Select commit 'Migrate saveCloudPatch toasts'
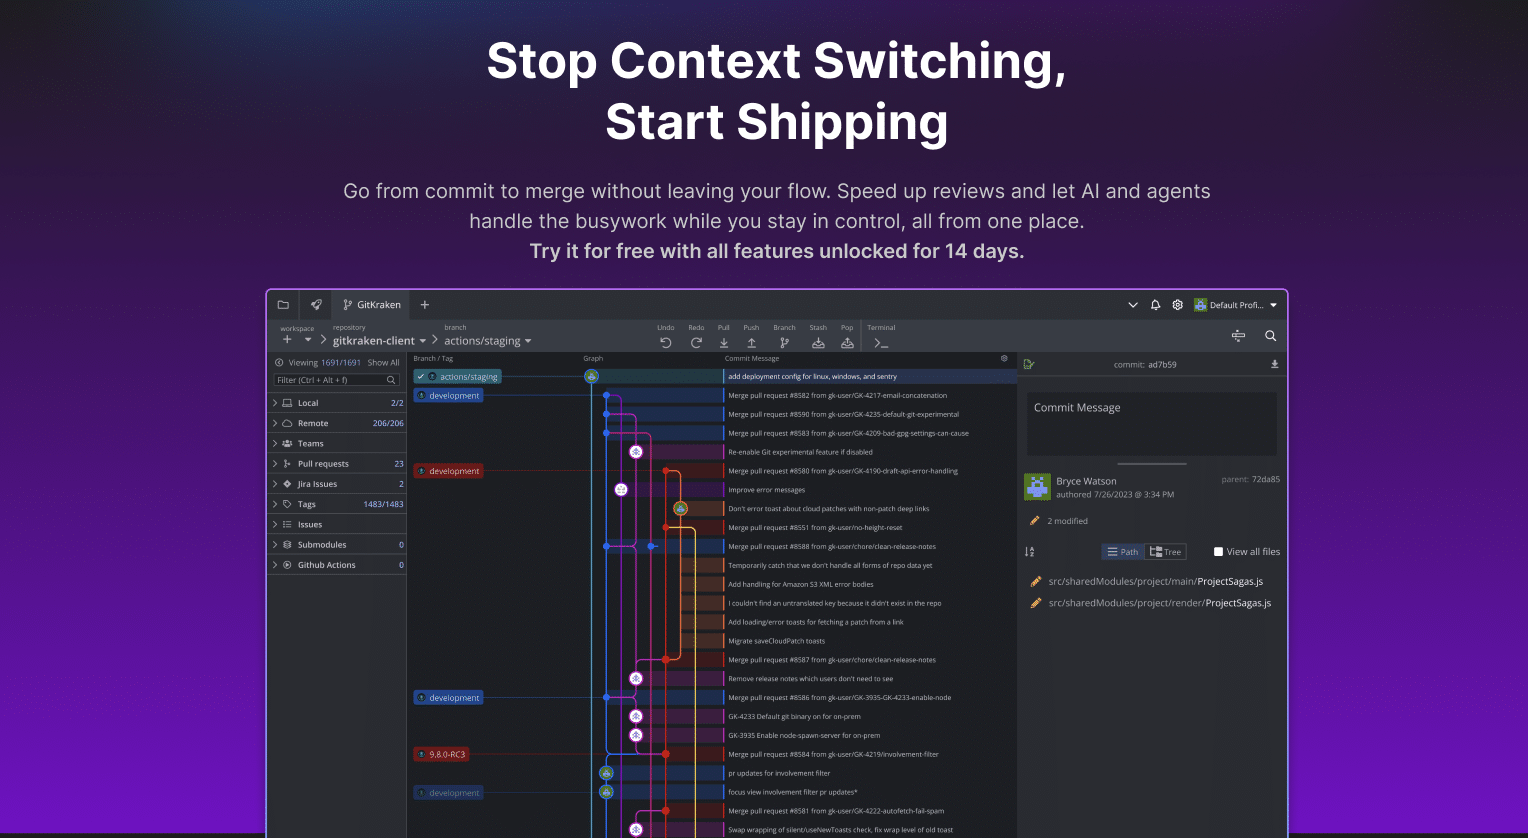 point(777,641)
